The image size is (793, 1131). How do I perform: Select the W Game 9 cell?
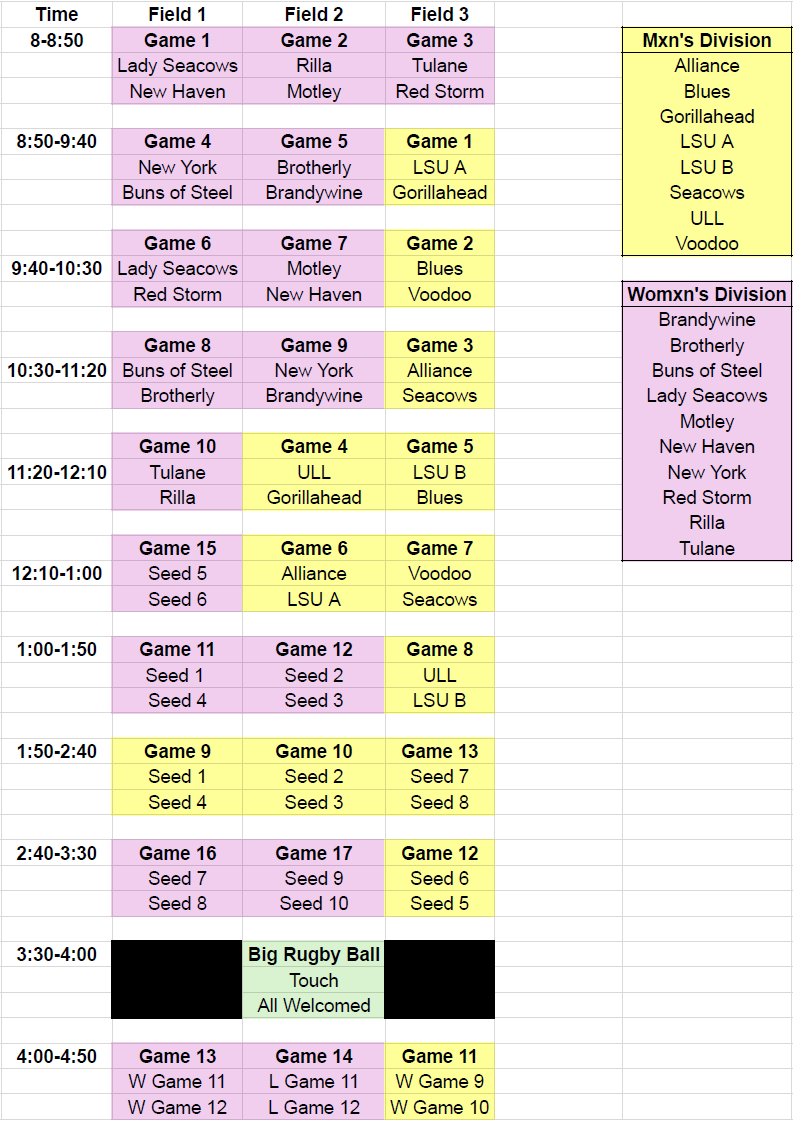(439, 1082)
